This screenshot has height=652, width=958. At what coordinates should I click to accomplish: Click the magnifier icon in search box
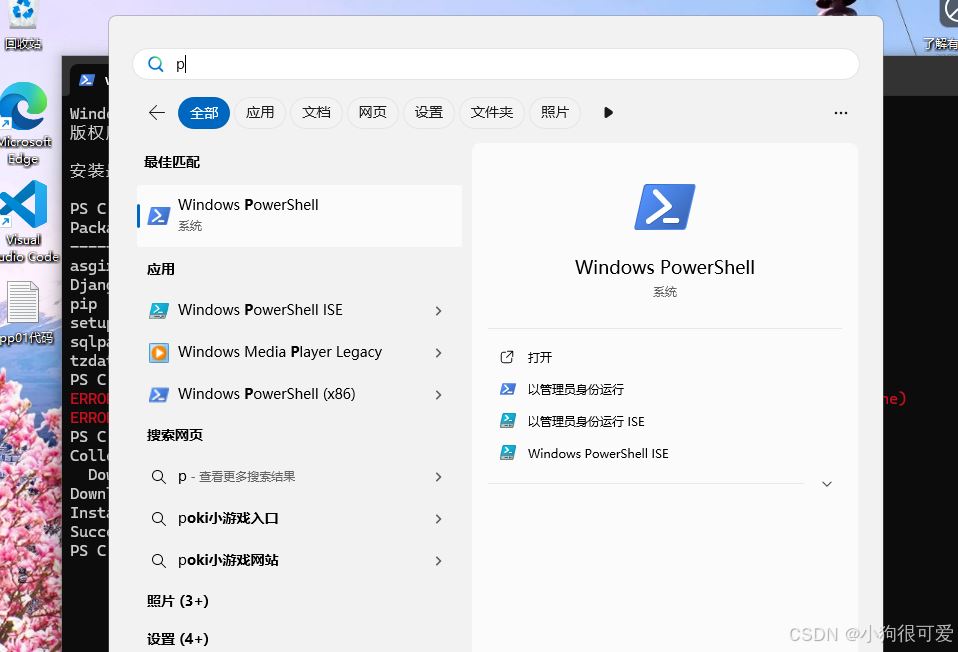[x=156, y=64]
